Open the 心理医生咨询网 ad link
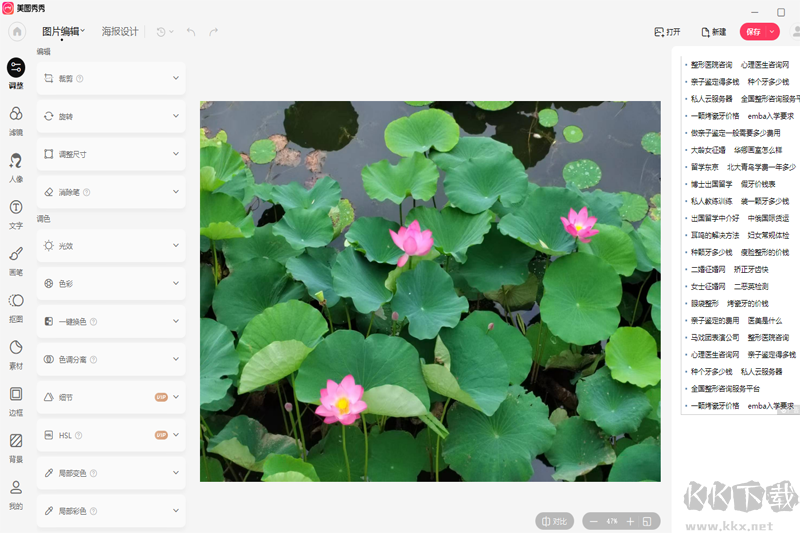This screenshot has width=800, height=533. coord(765,65)
